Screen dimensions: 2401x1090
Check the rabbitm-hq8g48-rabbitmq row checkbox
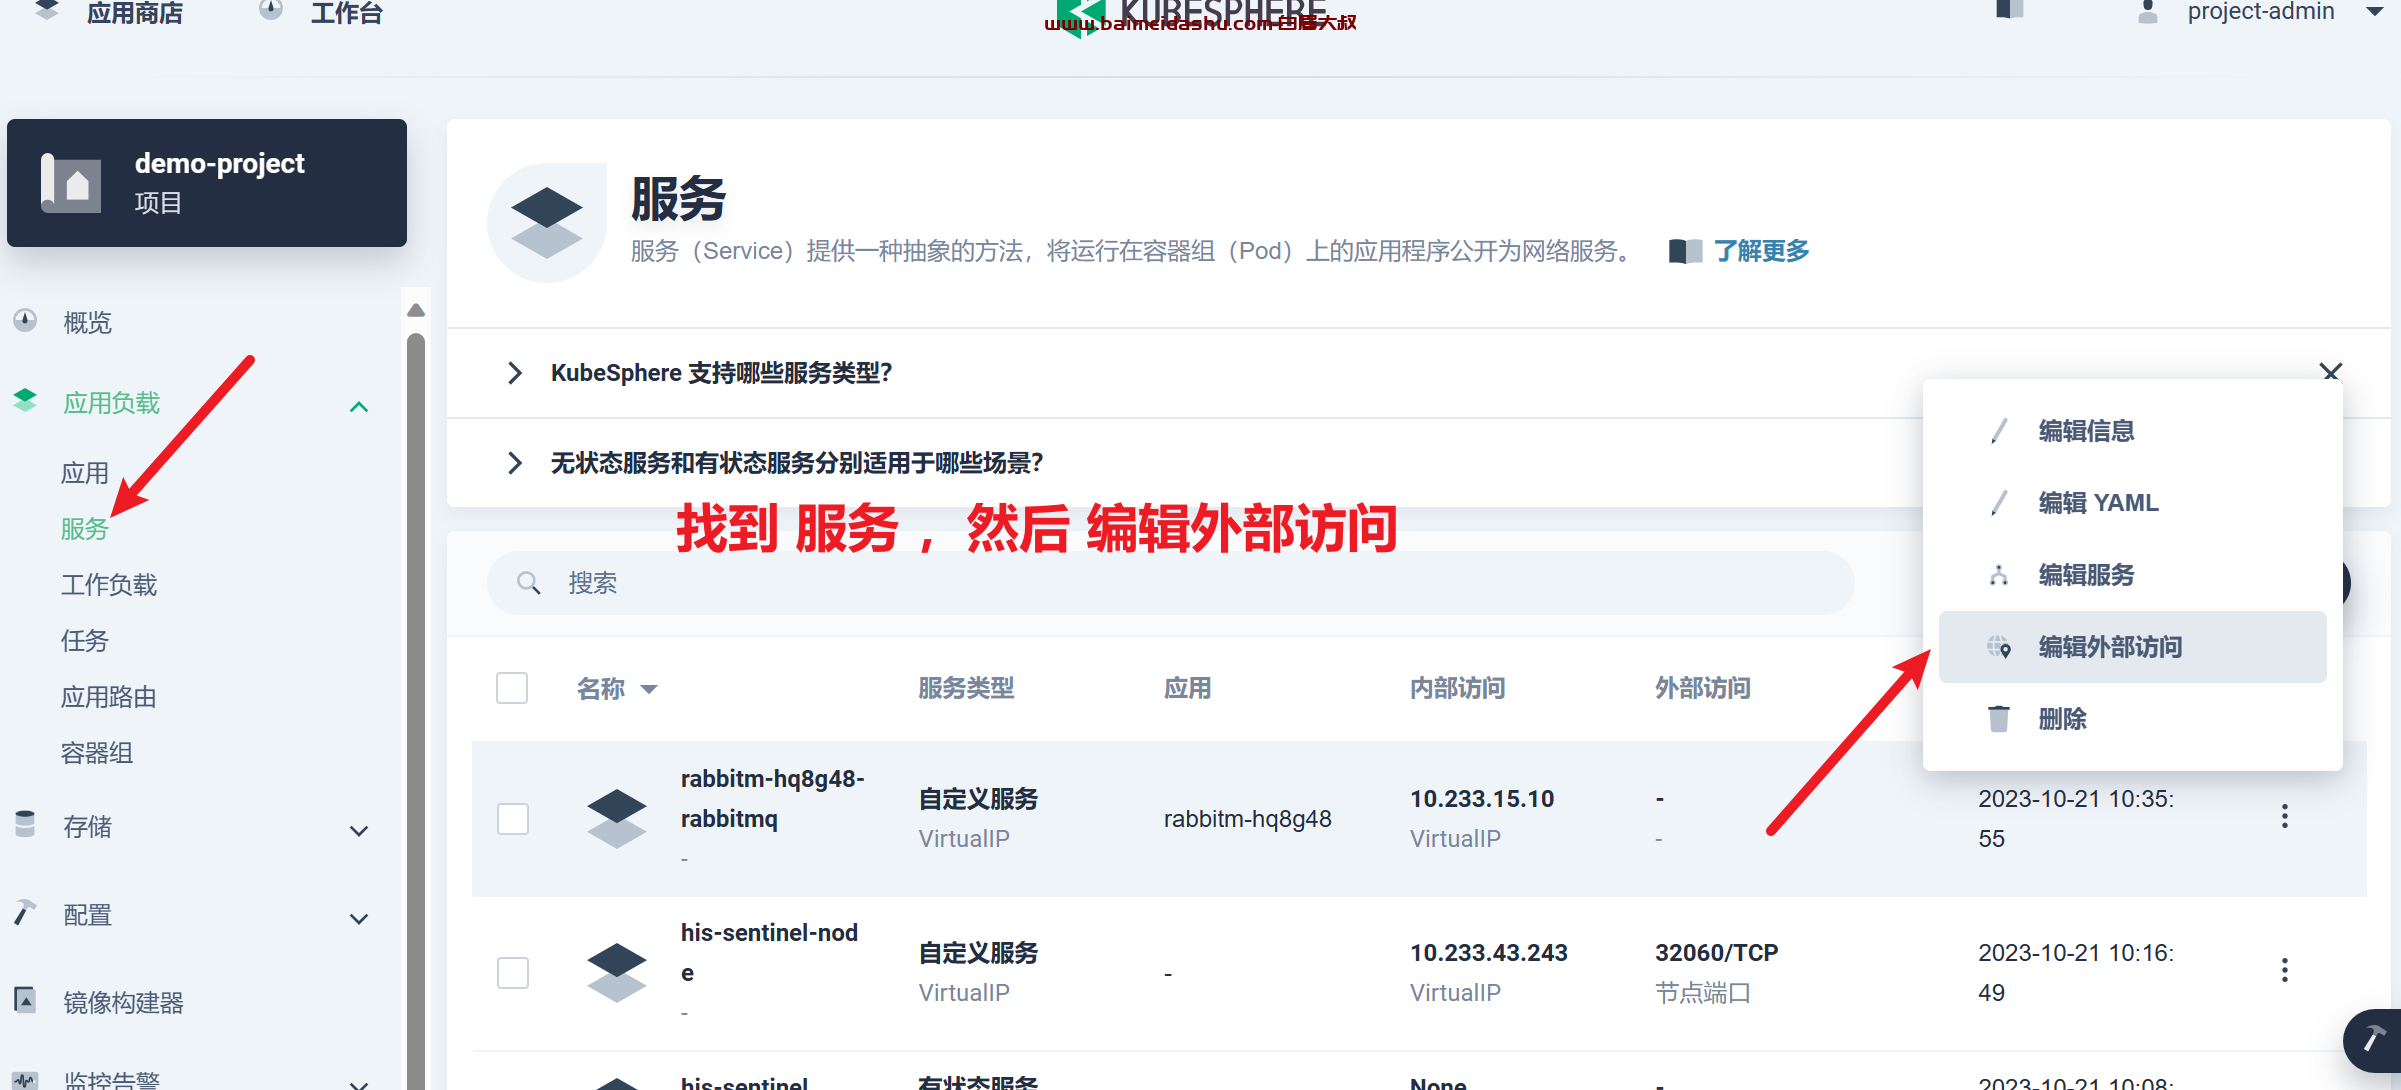[x=513, y=818]
